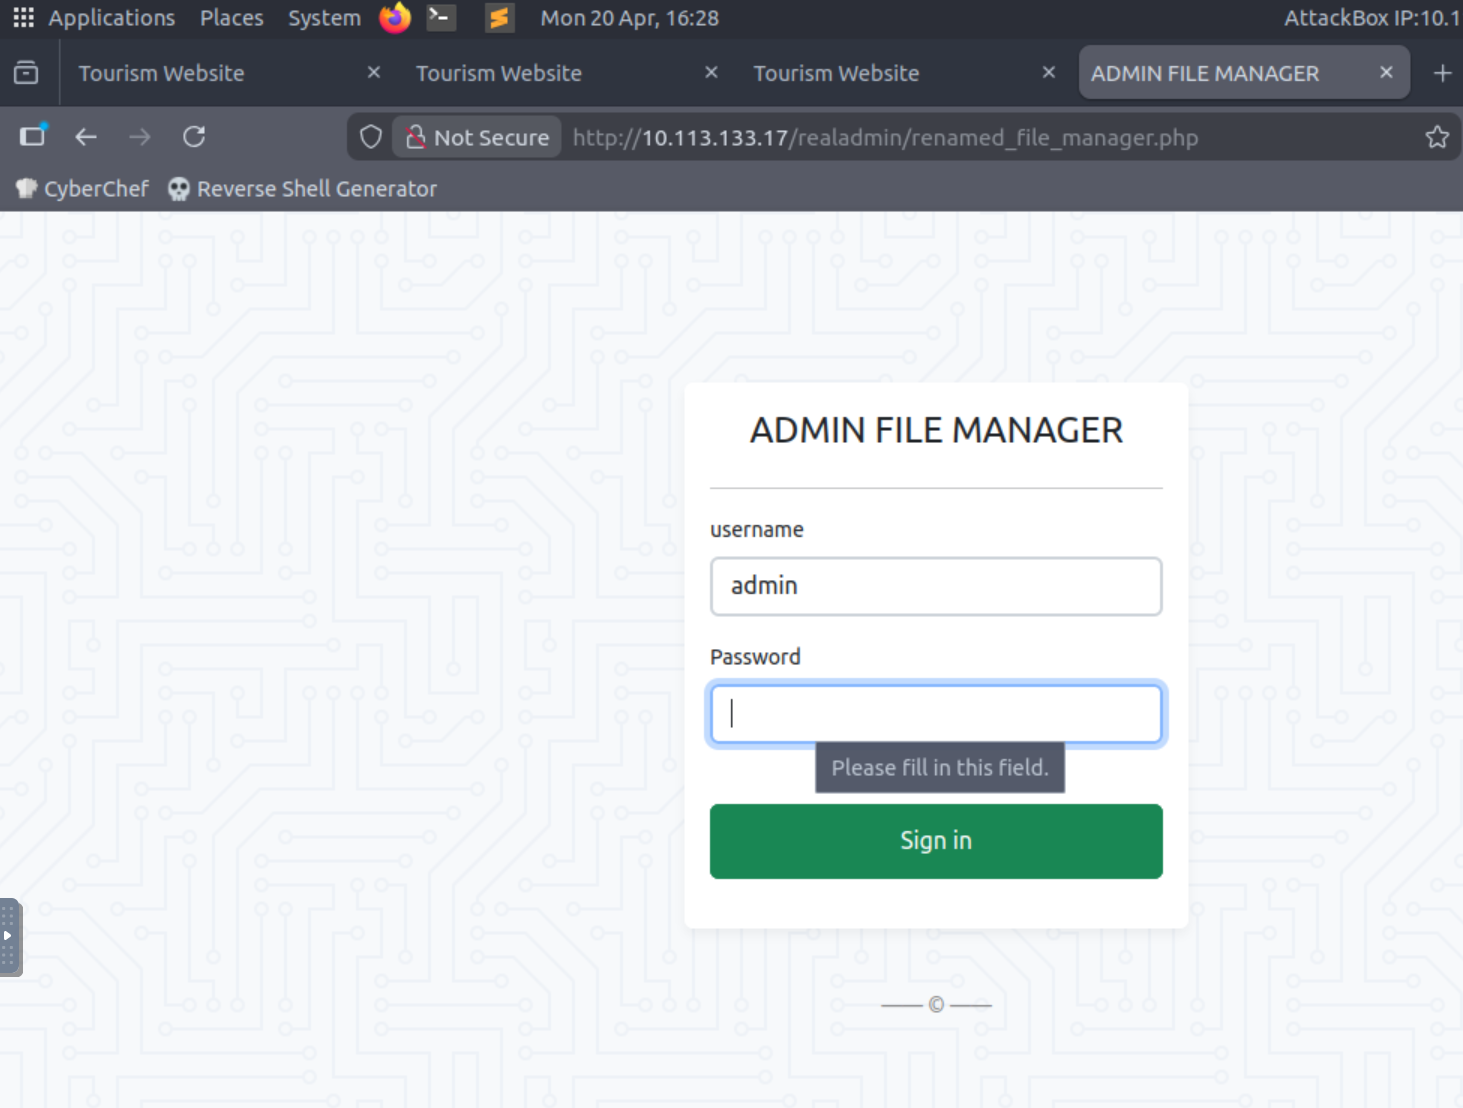
Task: Submit the form with Sign in button
Action: 936,841
